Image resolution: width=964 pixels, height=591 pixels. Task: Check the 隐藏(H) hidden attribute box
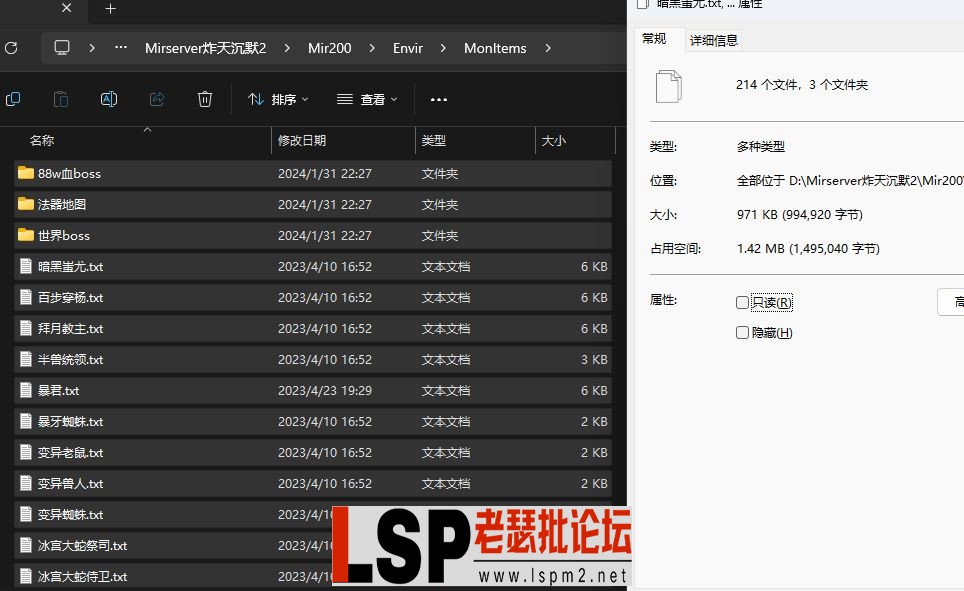[x=743, y=333]
